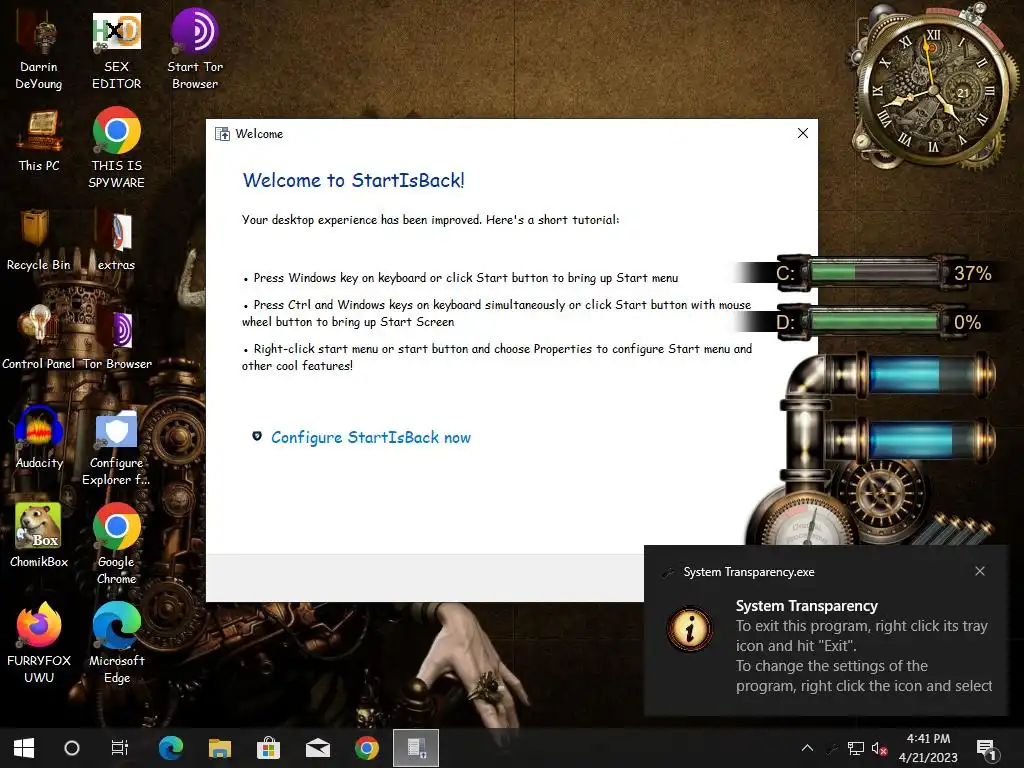This screenshot has height=768, width=1024.
Task: Click the System Transparency notification title
Action: click(x=807, y=606)
